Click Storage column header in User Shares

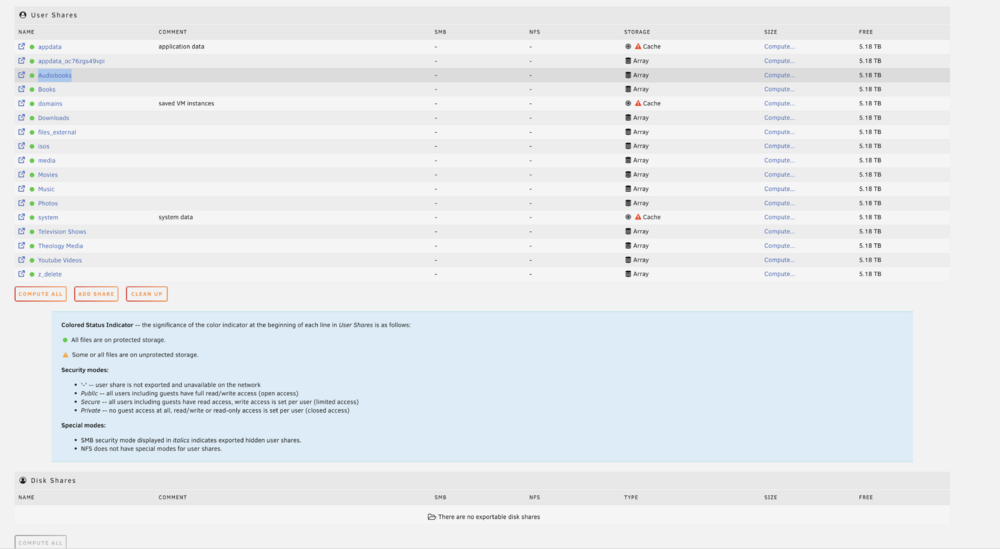point(636,32)
